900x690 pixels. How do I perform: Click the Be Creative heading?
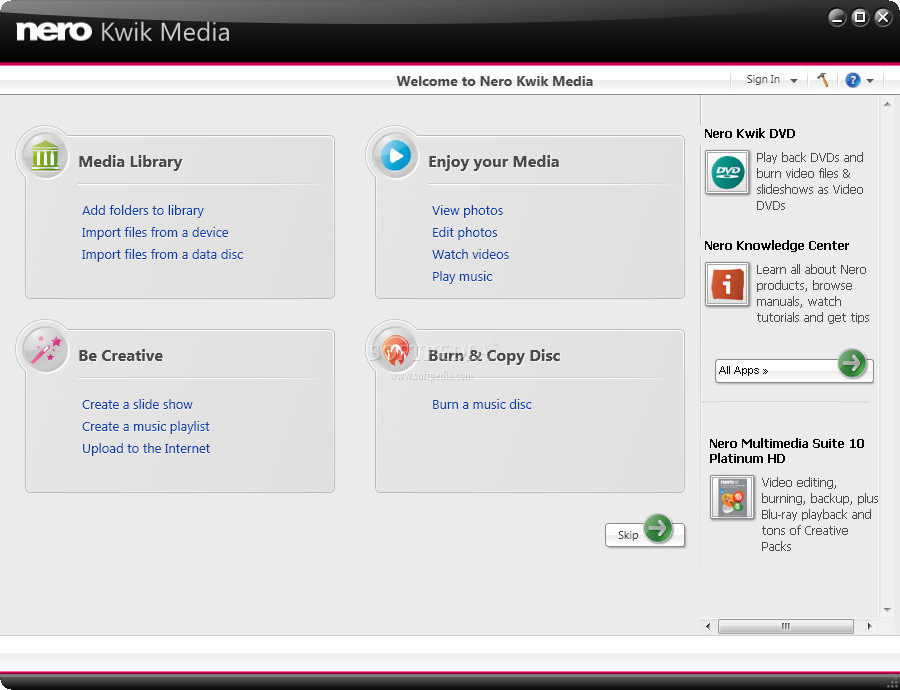tap(121, 355)
